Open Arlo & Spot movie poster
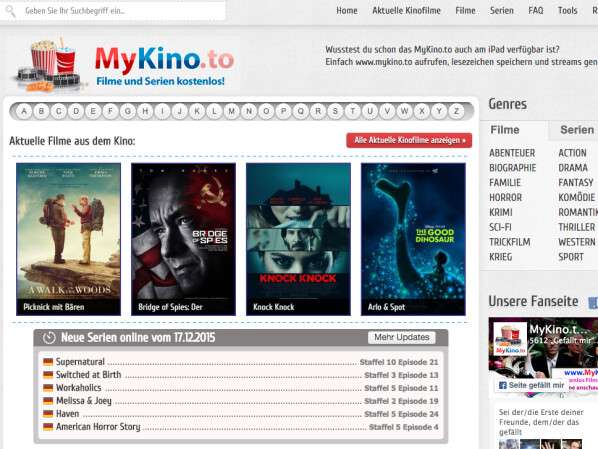 (413, 239)
